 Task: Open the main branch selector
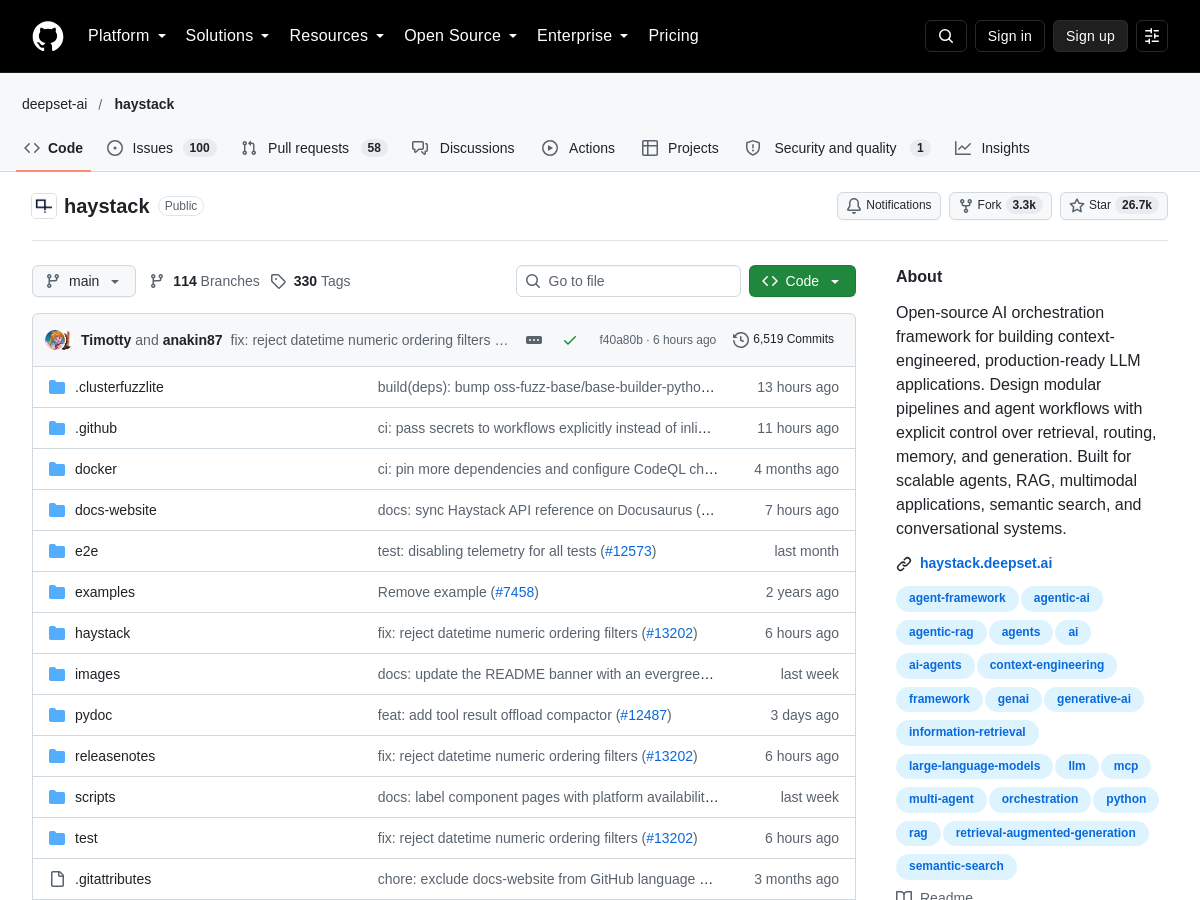(x=84, y=281)
